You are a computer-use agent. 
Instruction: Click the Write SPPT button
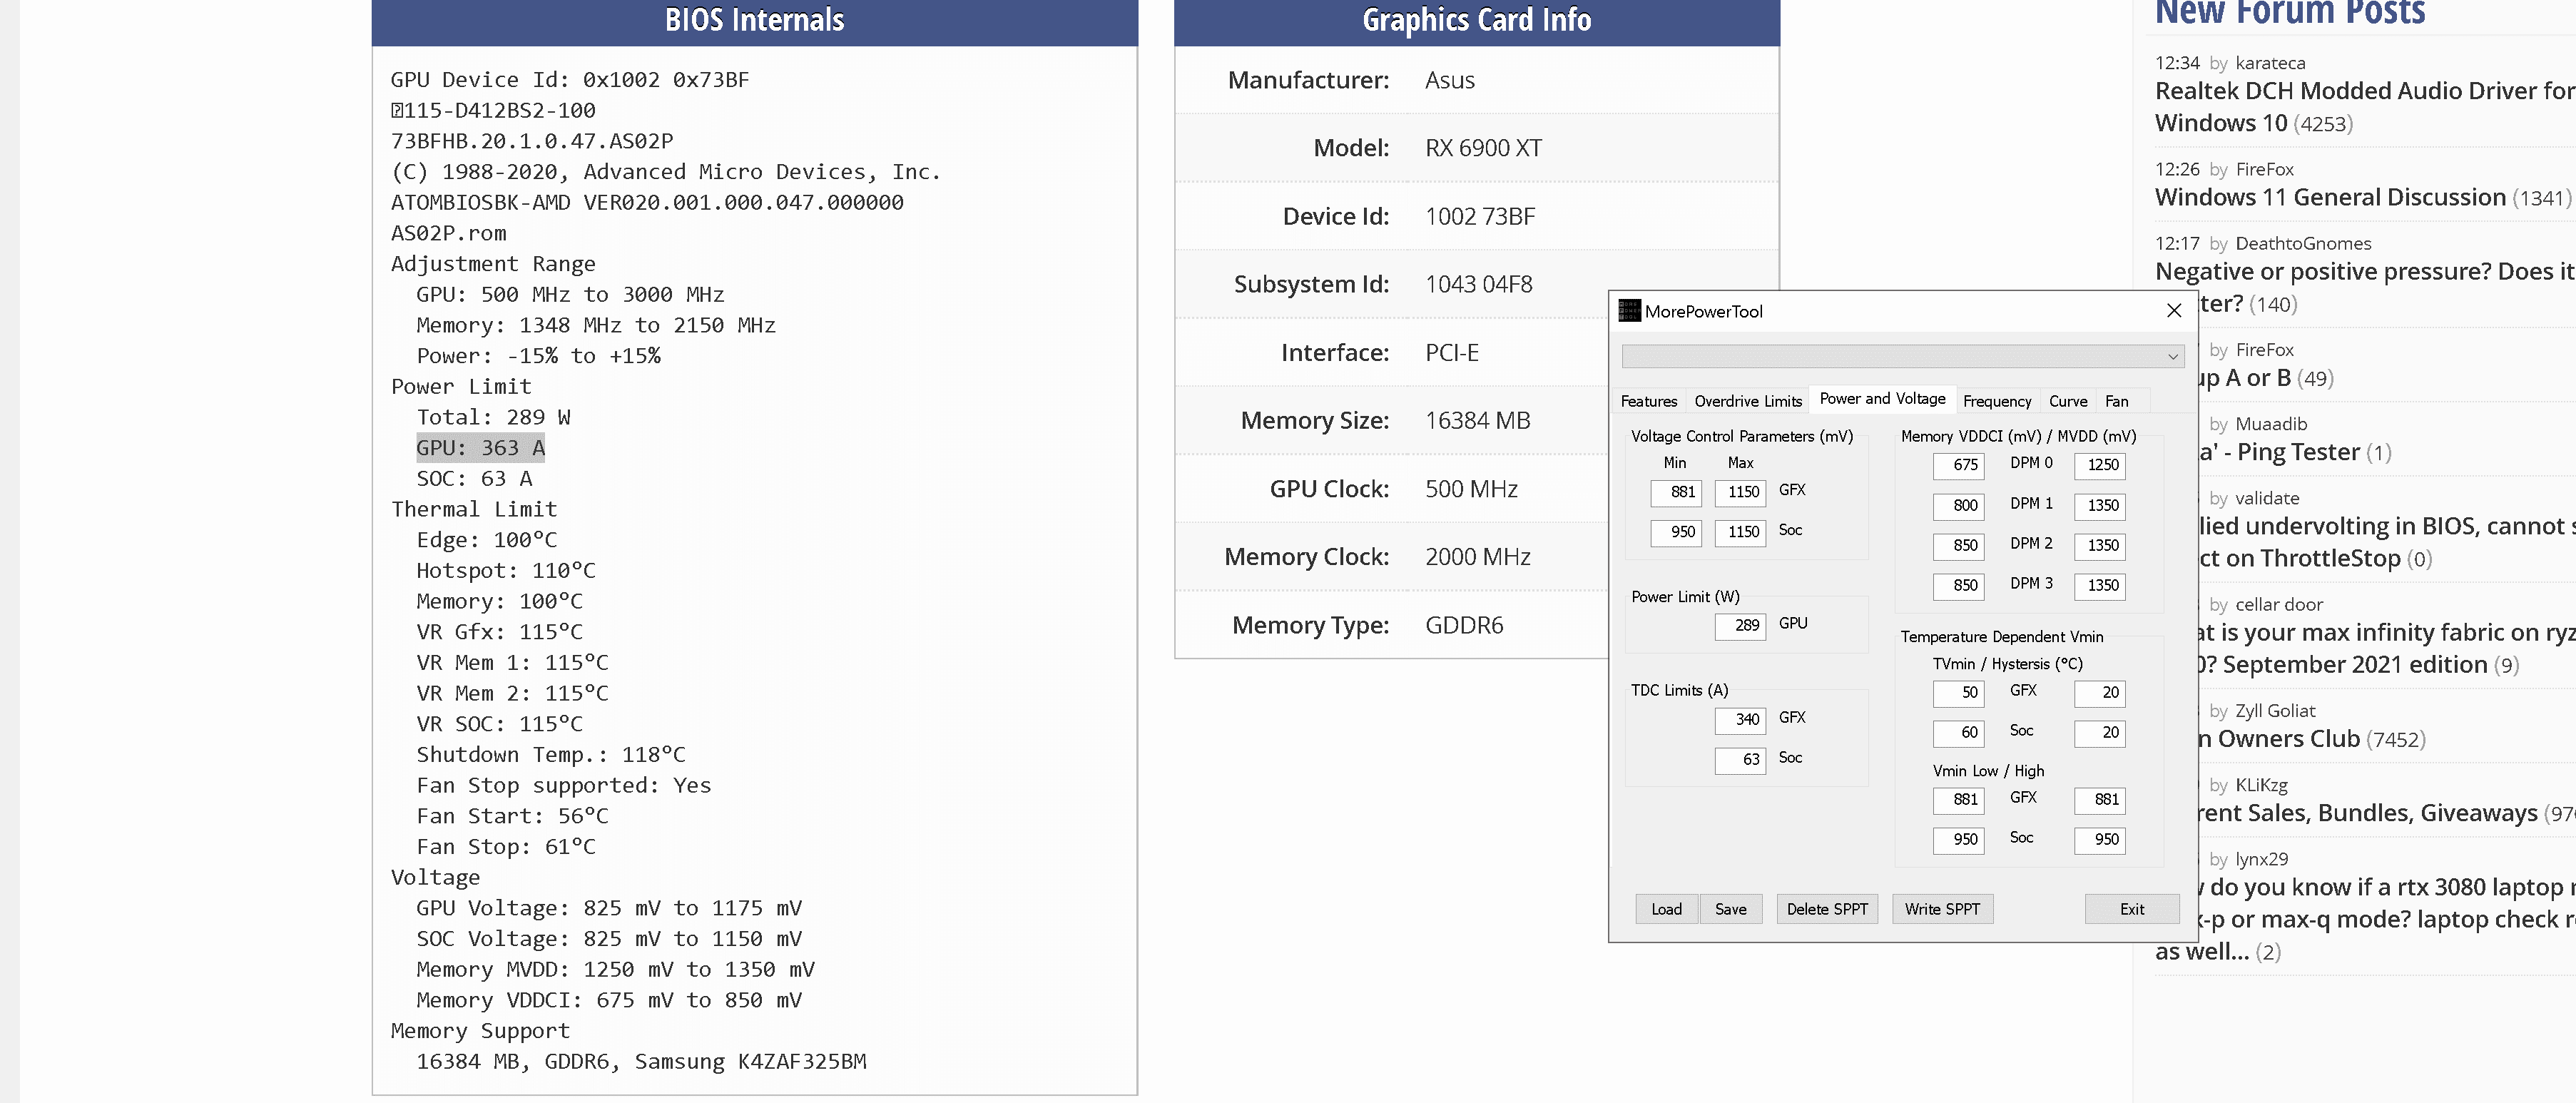pos(1941,909)
